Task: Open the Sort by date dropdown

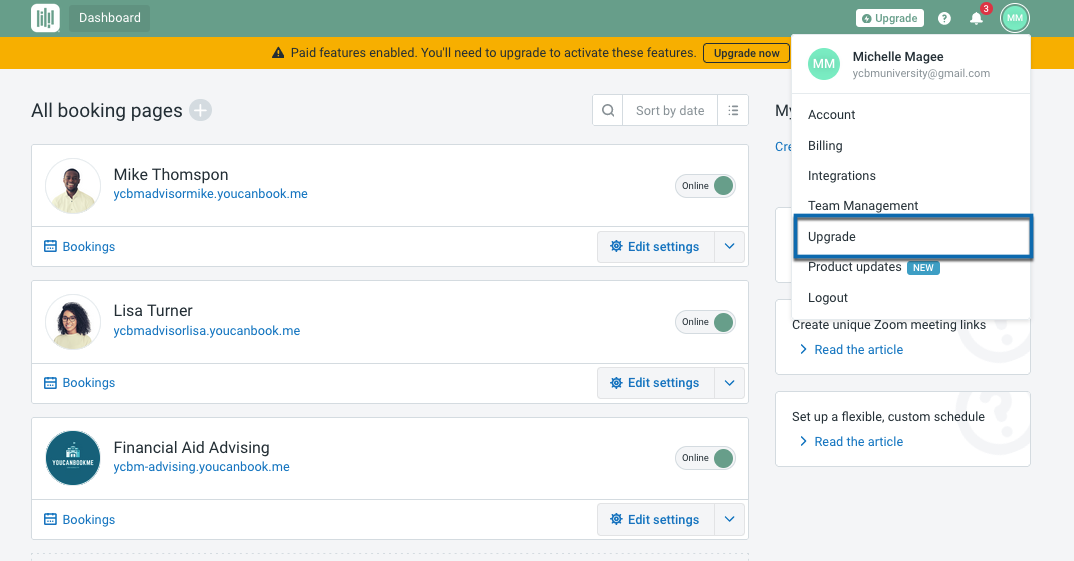Action: coord(670,111)
